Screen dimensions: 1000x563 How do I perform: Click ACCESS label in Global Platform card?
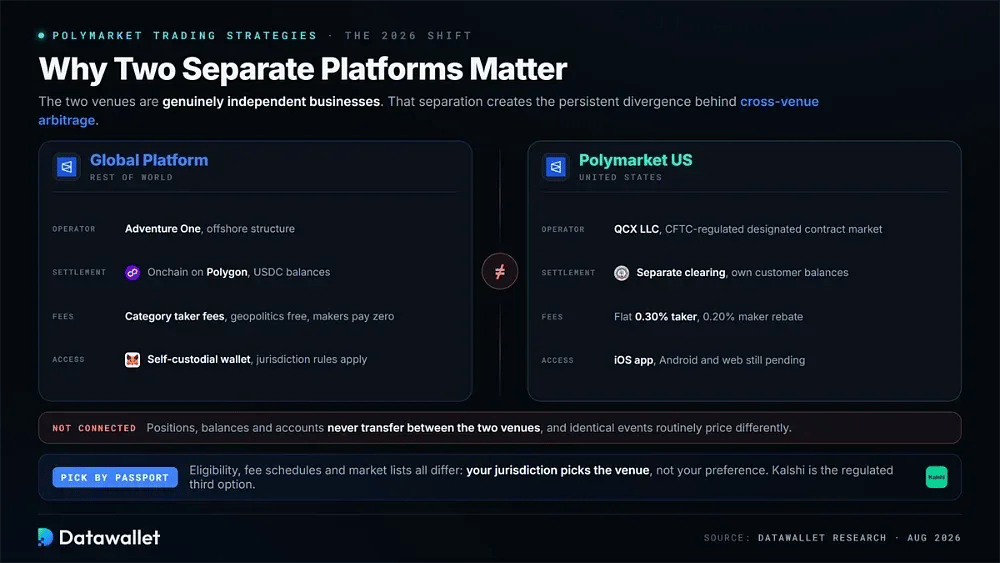[68, 360]
